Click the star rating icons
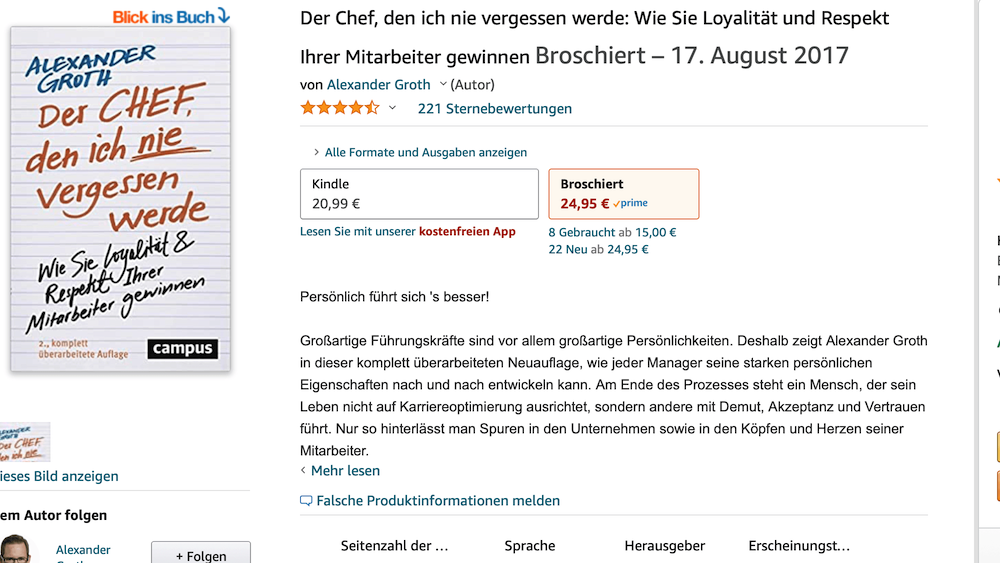 (x=340, y=108)
